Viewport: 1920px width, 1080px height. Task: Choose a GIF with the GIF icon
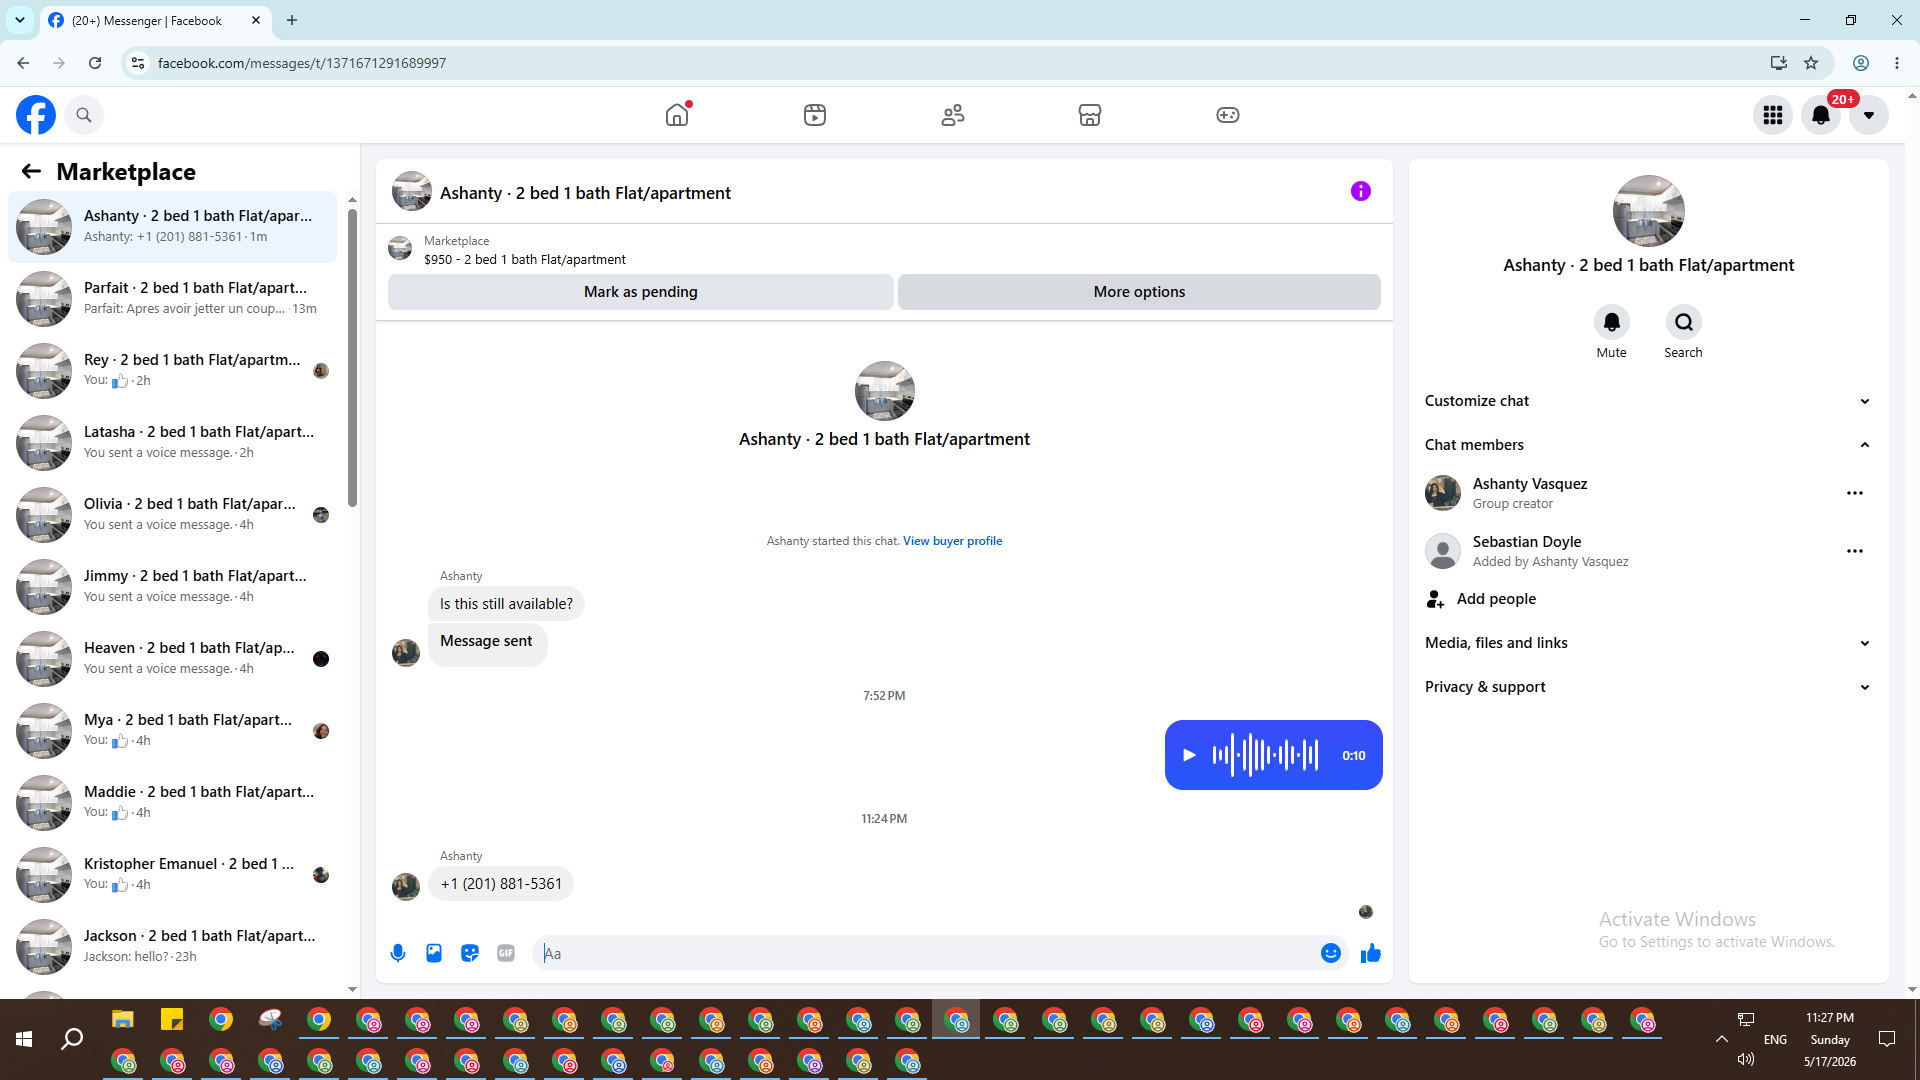[x=506, y=953]
